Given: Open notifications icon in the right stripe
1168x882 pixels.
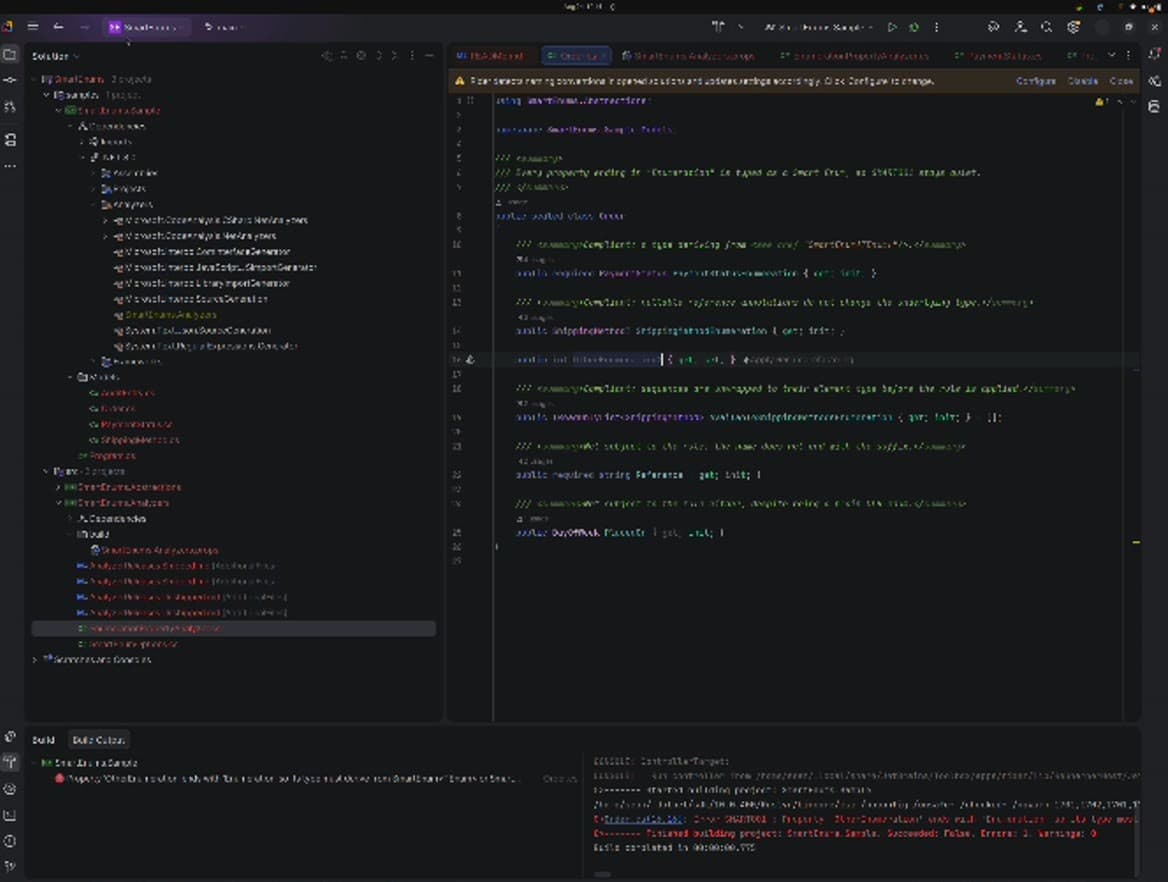Looking at the screenshot, I should (x=1155, y=54).
